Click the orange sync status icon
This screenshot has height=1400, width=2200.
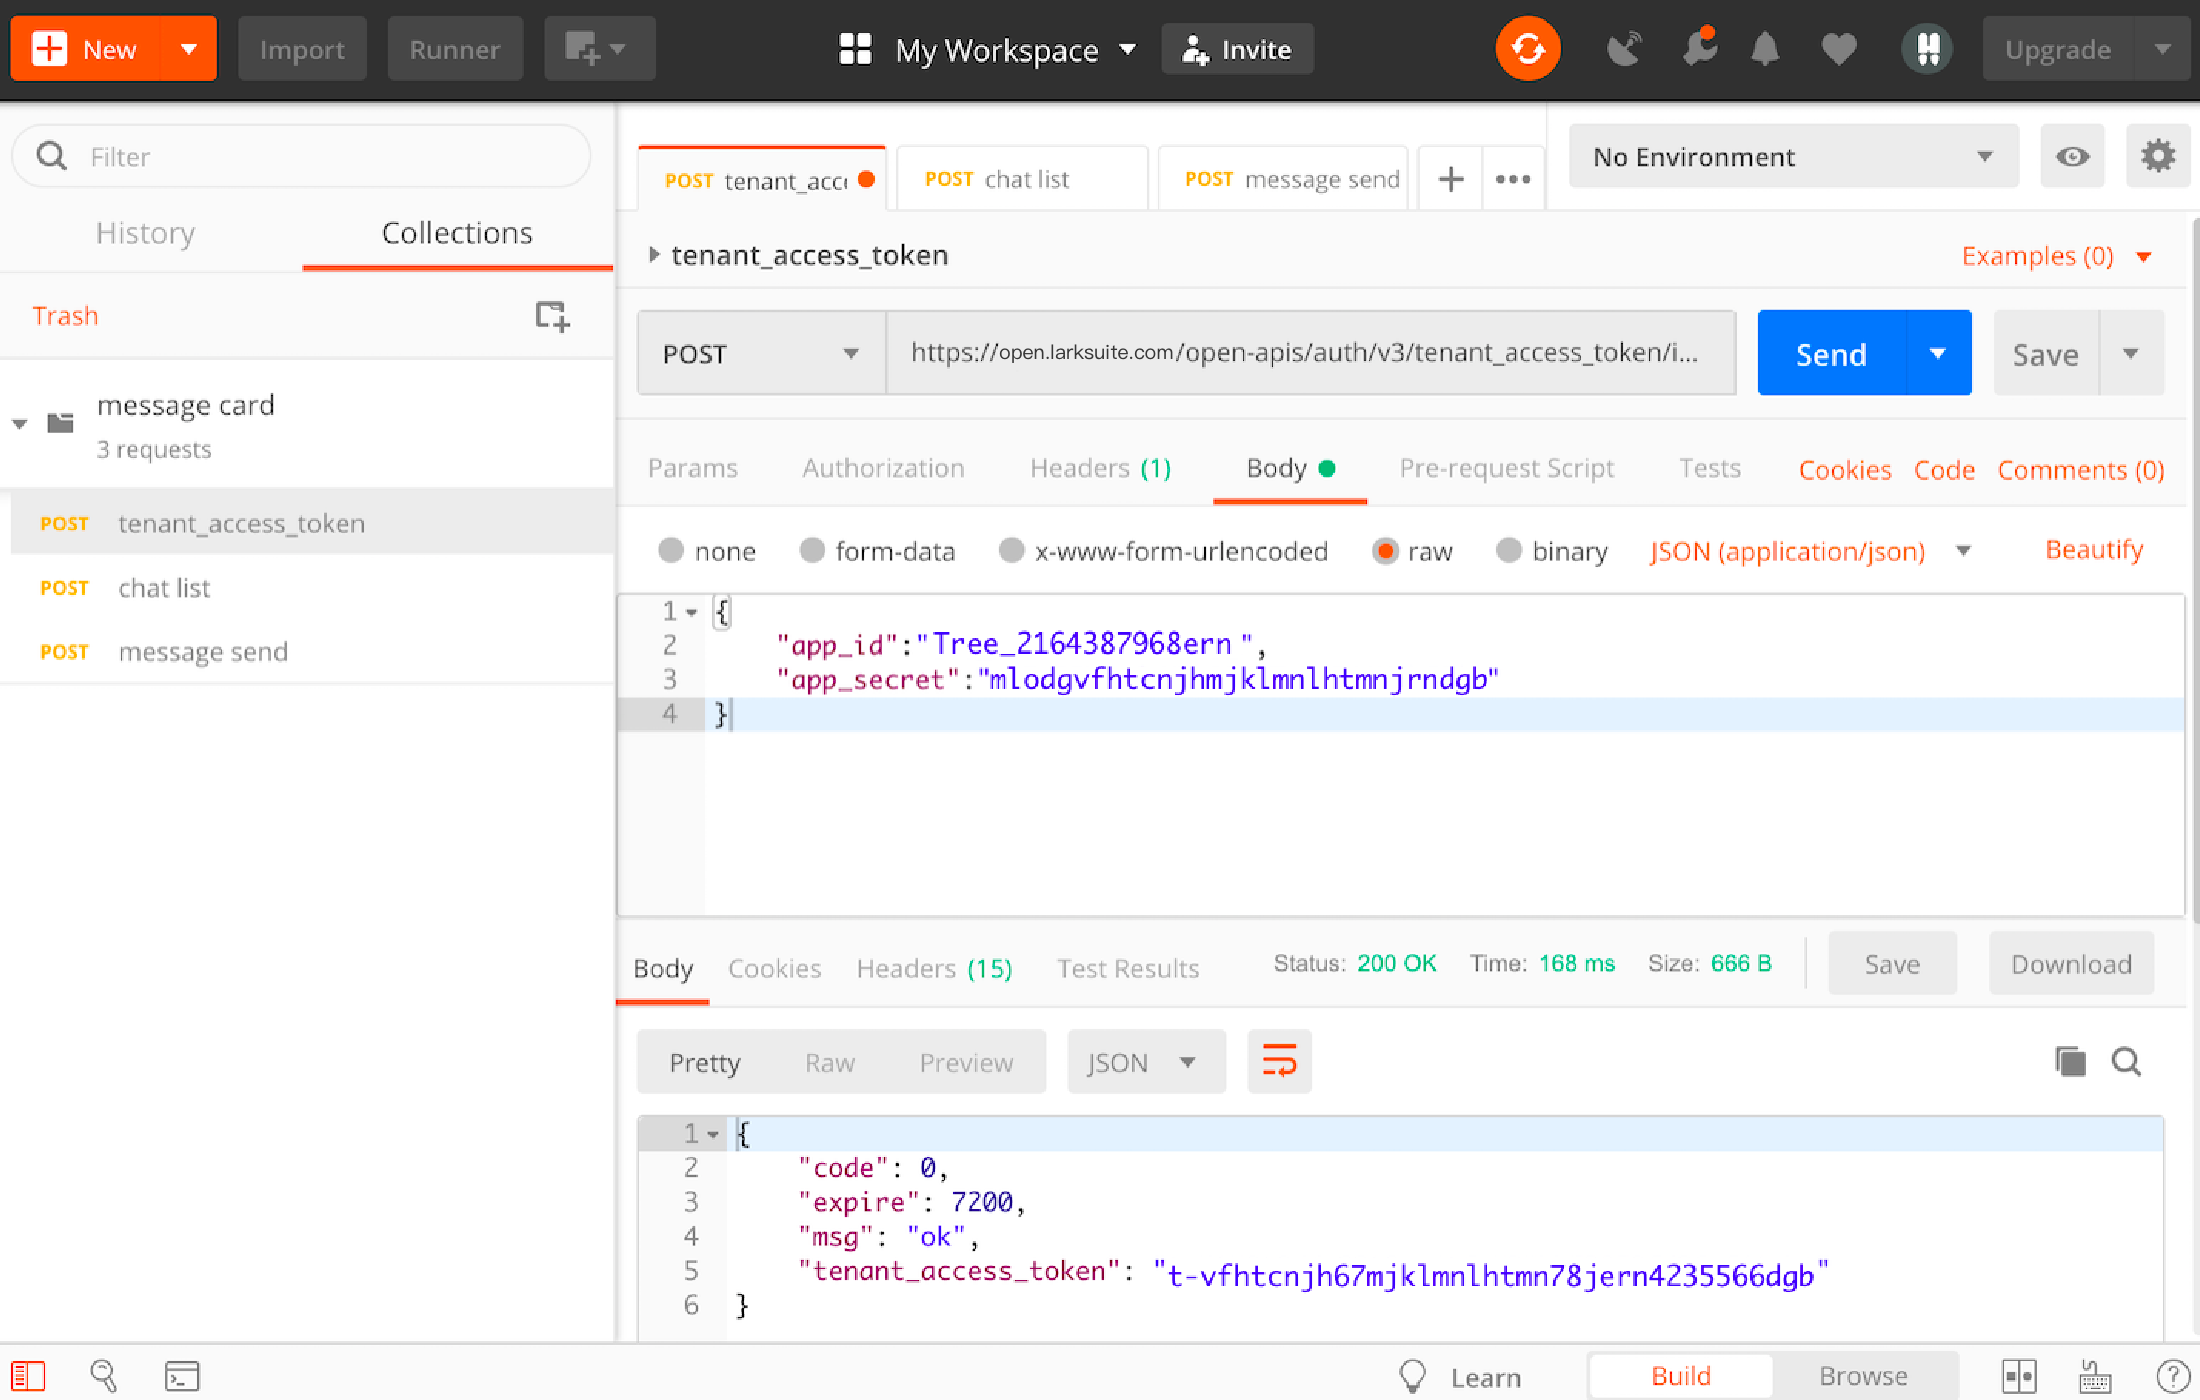click(1527, 49)
